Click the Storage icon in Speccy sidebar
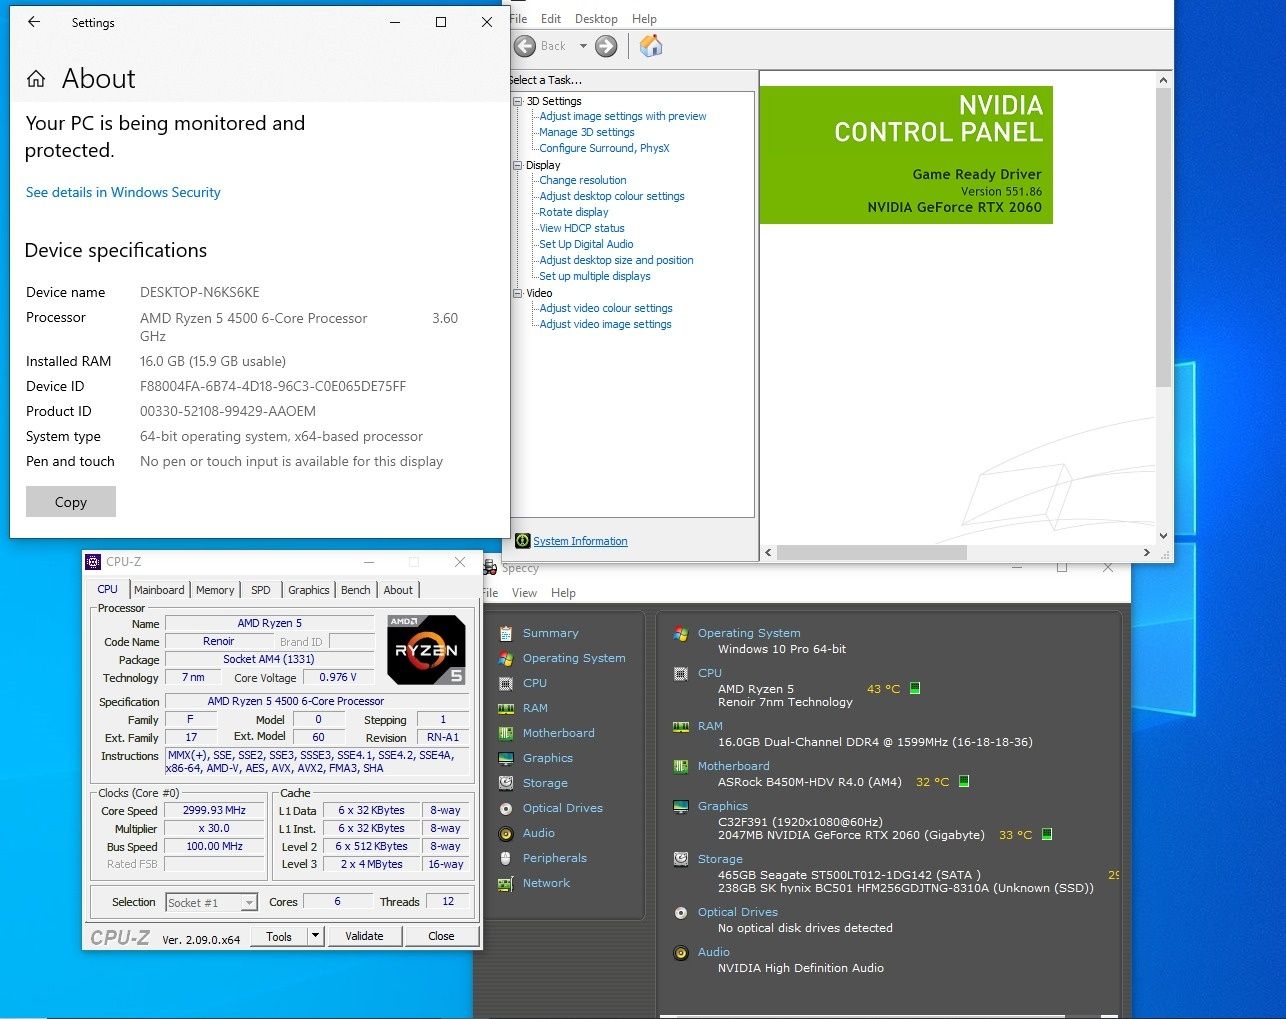 [506, 783]
